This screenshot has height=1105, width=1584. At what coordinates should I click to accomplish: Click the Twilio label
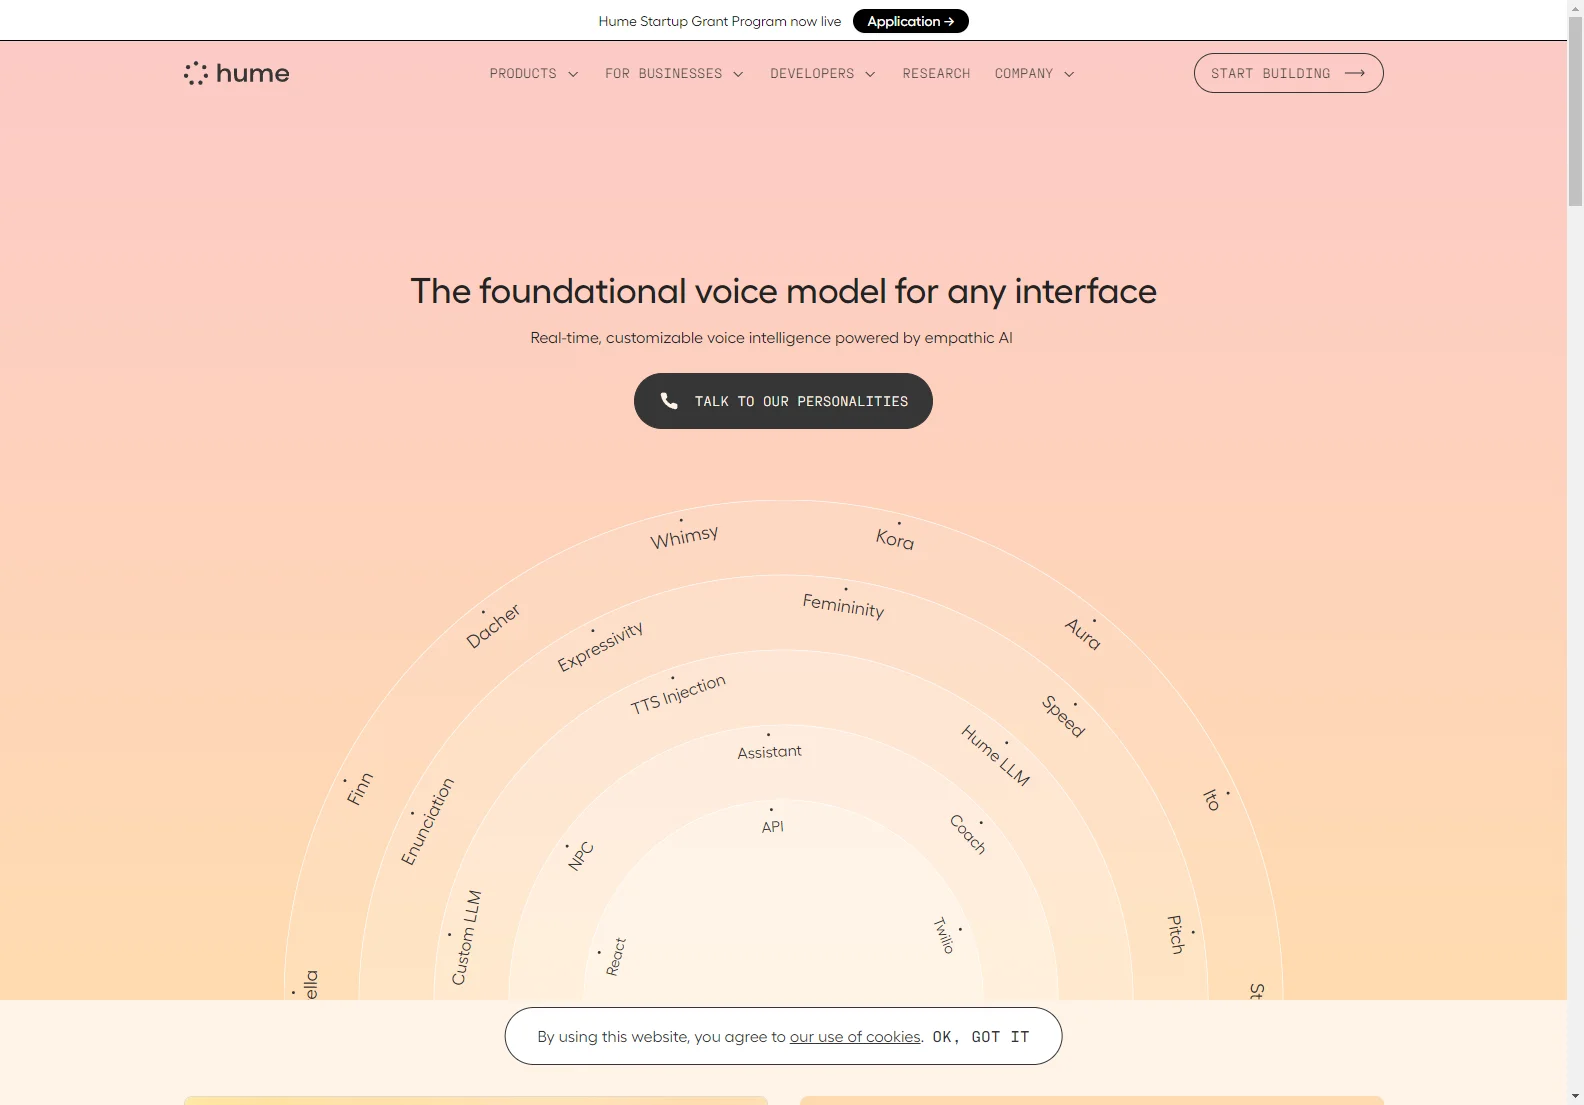click(x=944, y=935)
